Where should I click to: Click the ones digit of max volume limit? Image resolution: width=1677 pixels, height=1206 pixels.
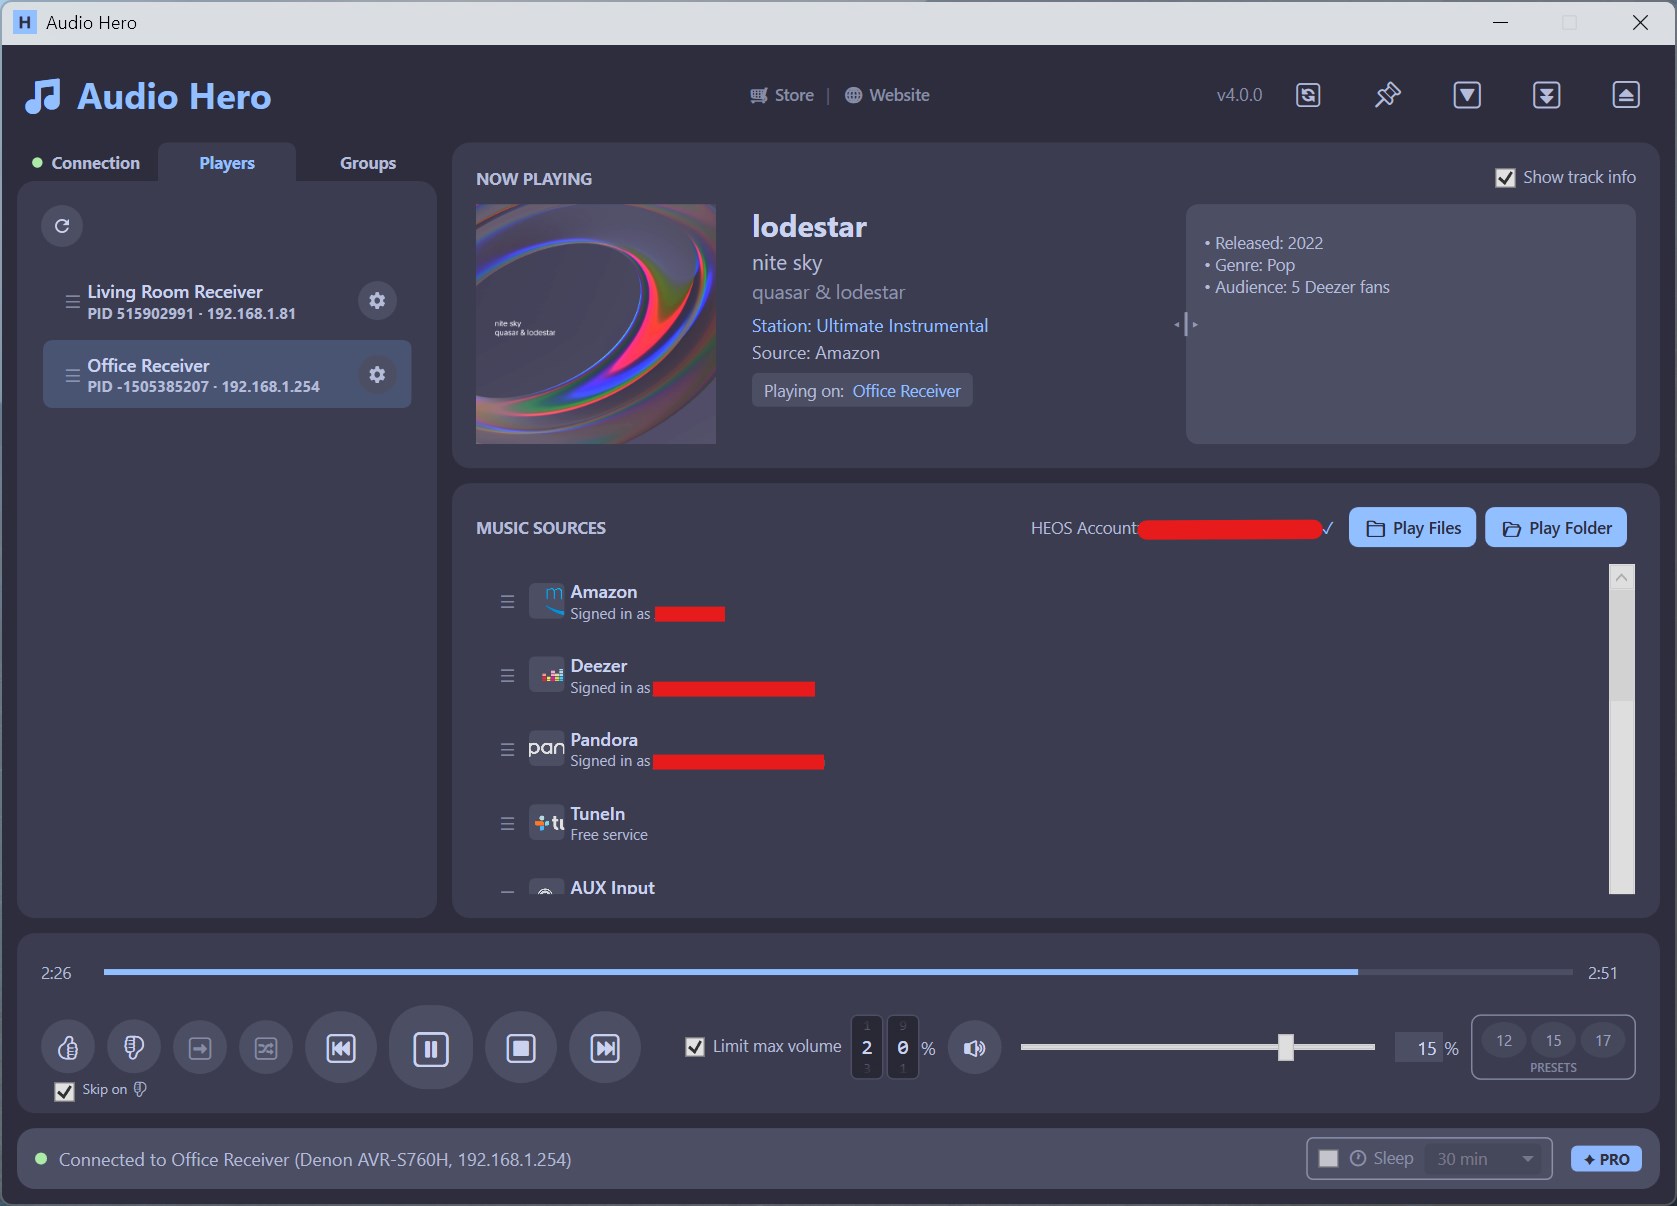902,1047
